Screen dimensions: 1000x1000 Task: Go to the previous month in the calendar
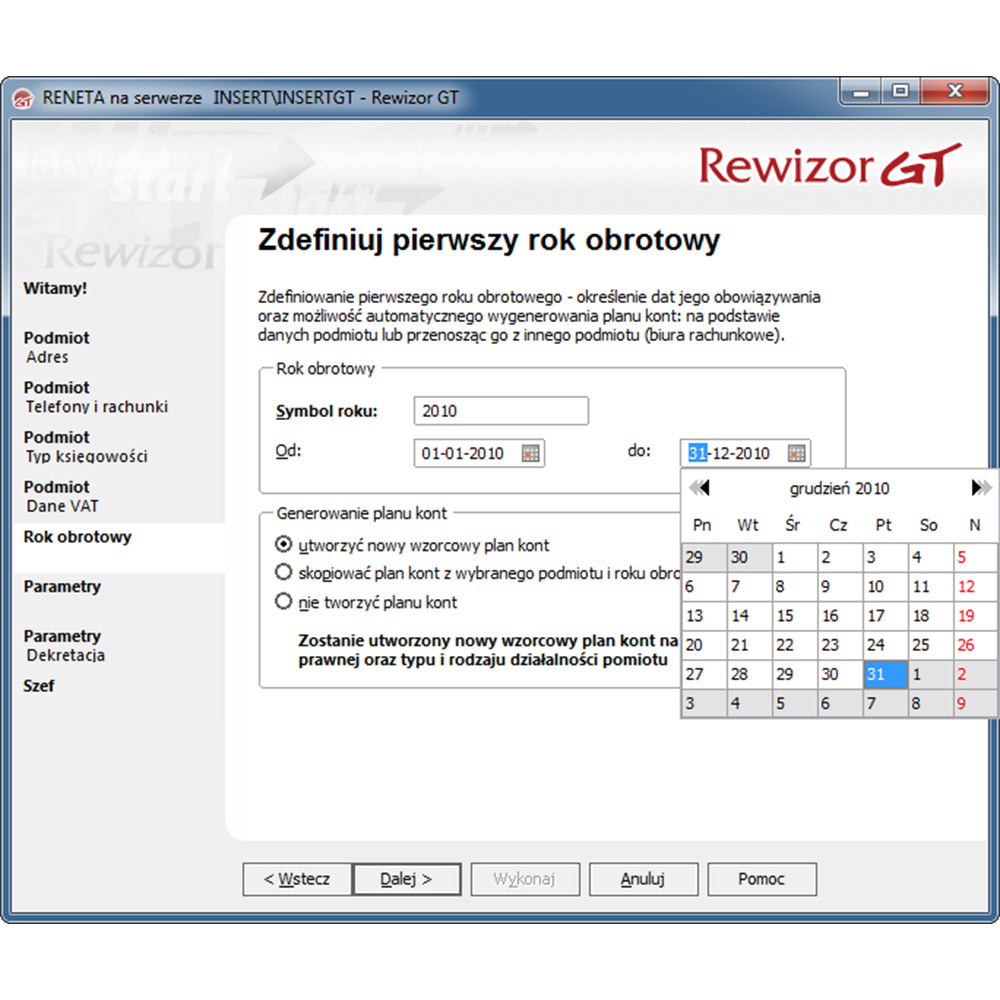coord(700,488)
